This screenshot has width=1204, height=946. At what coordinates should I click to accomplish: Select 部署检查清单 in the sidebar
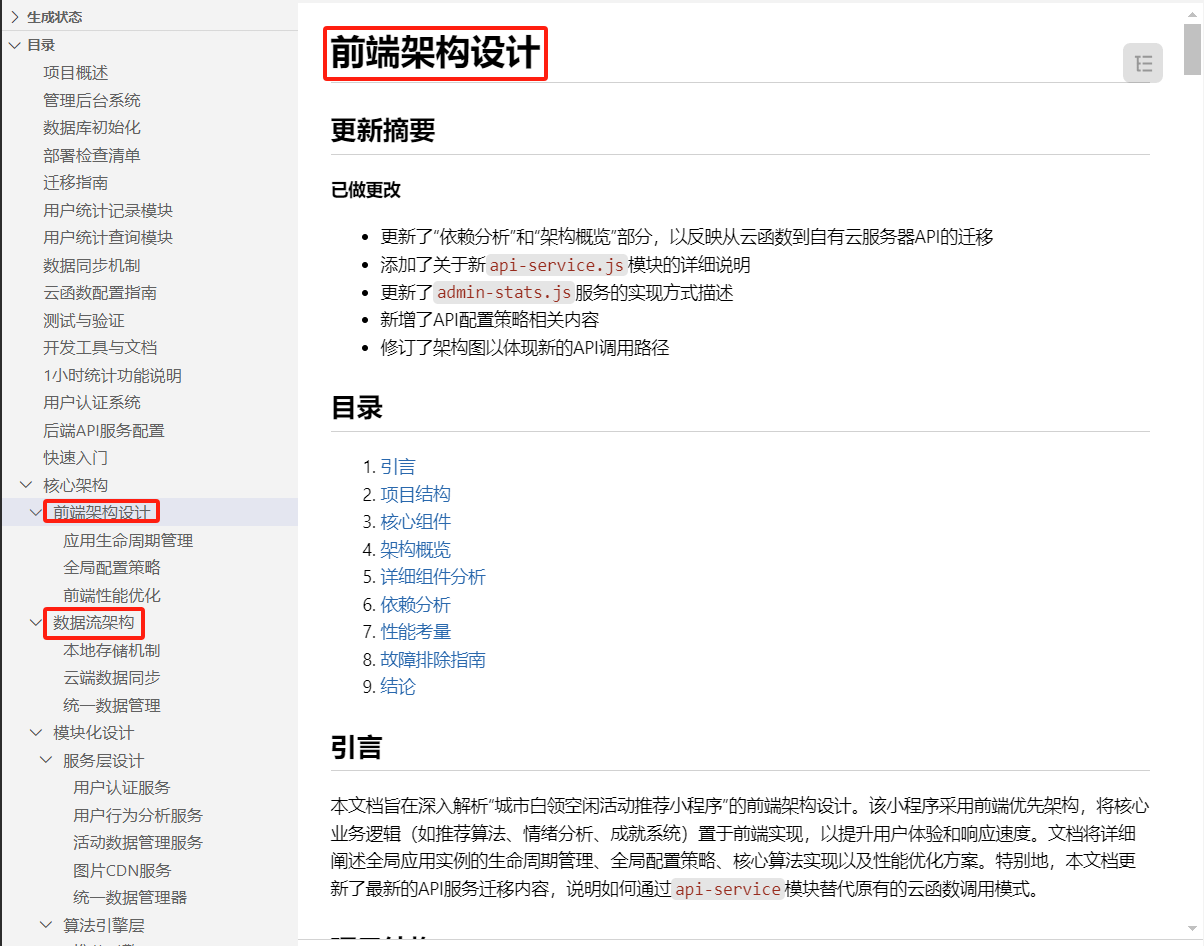(x=91, y=155)
